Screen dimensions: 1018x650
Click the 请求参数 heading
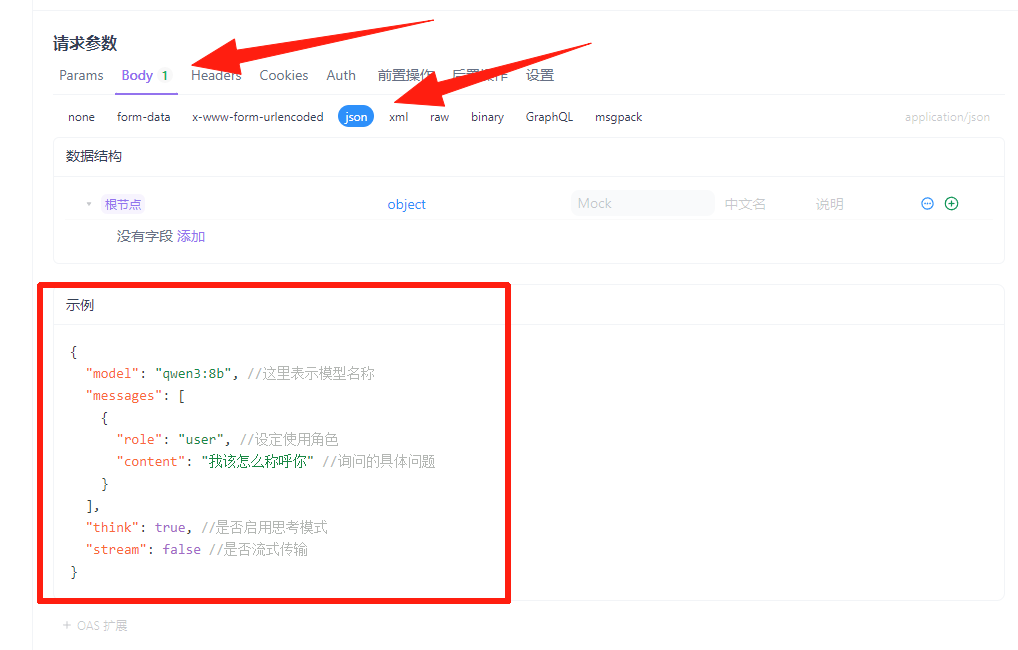[x=85, y=44]
